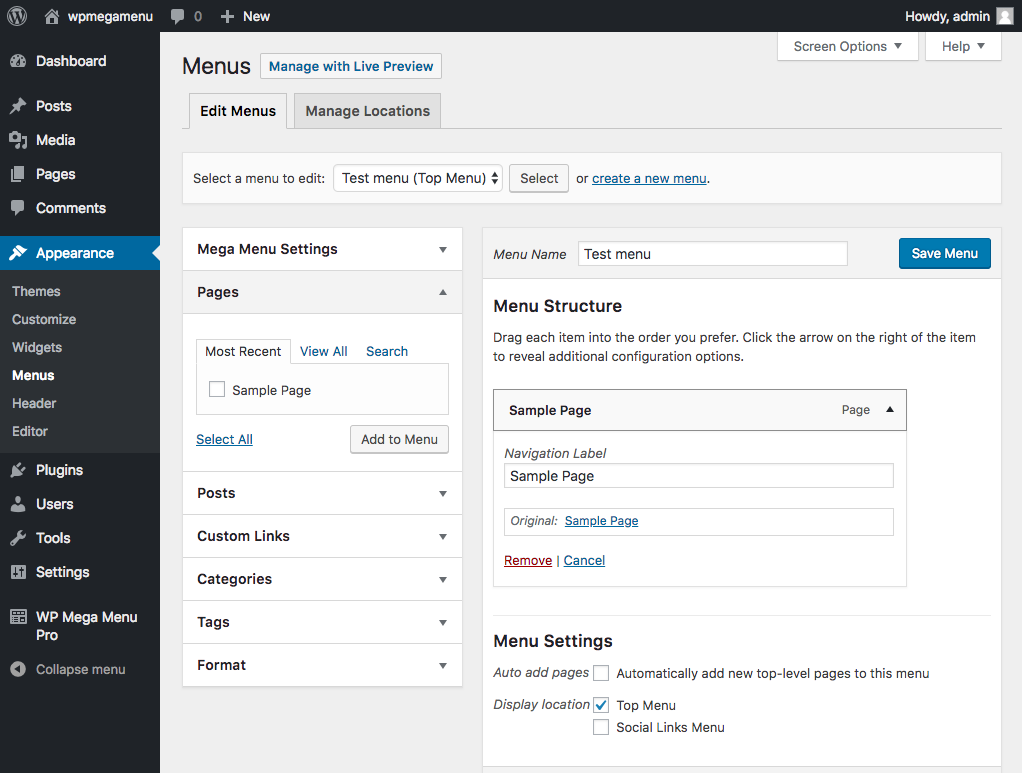Click the Users person icon
This screenshot has height=773, width=1022.
click(18, 504)
